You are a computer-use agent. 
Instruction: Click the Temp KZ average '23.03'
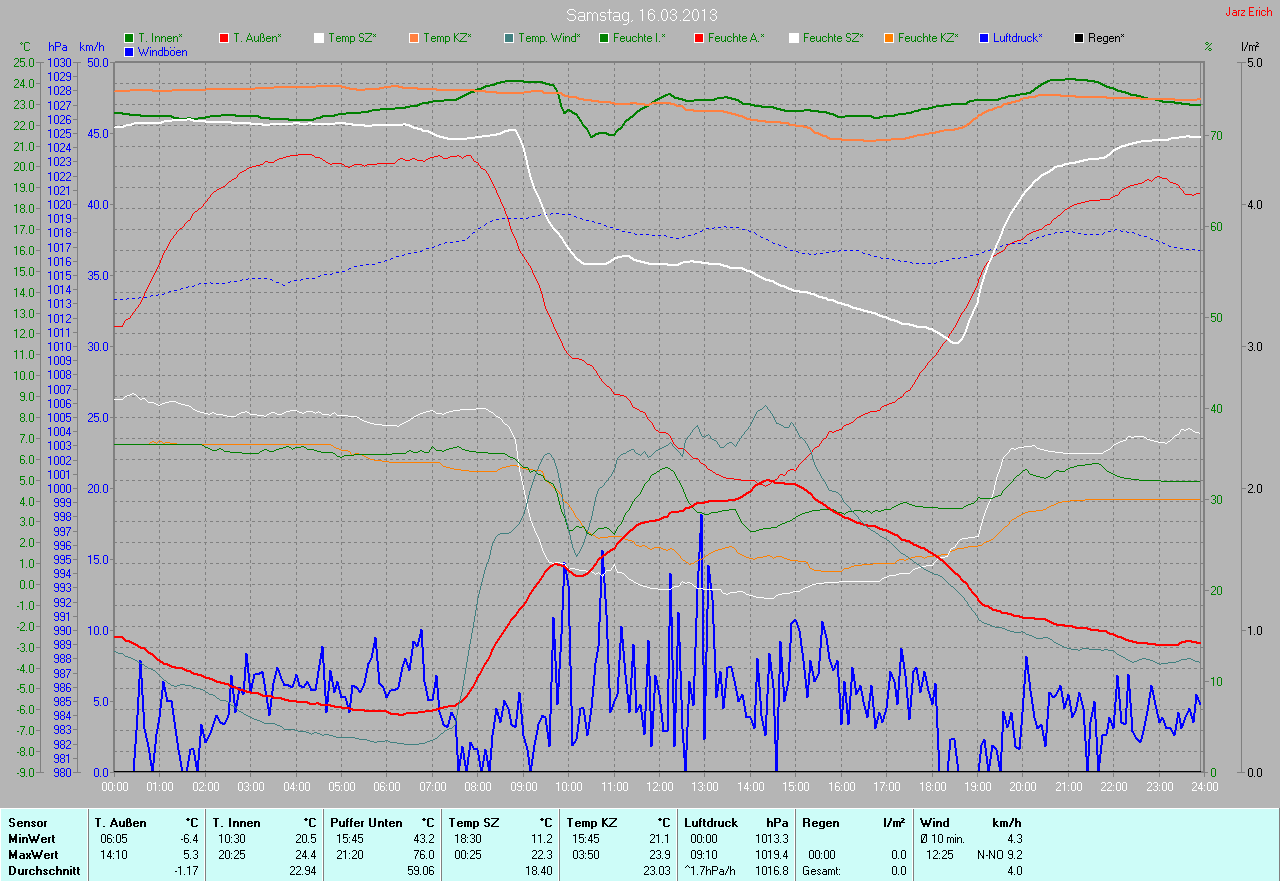click(656, 871)
